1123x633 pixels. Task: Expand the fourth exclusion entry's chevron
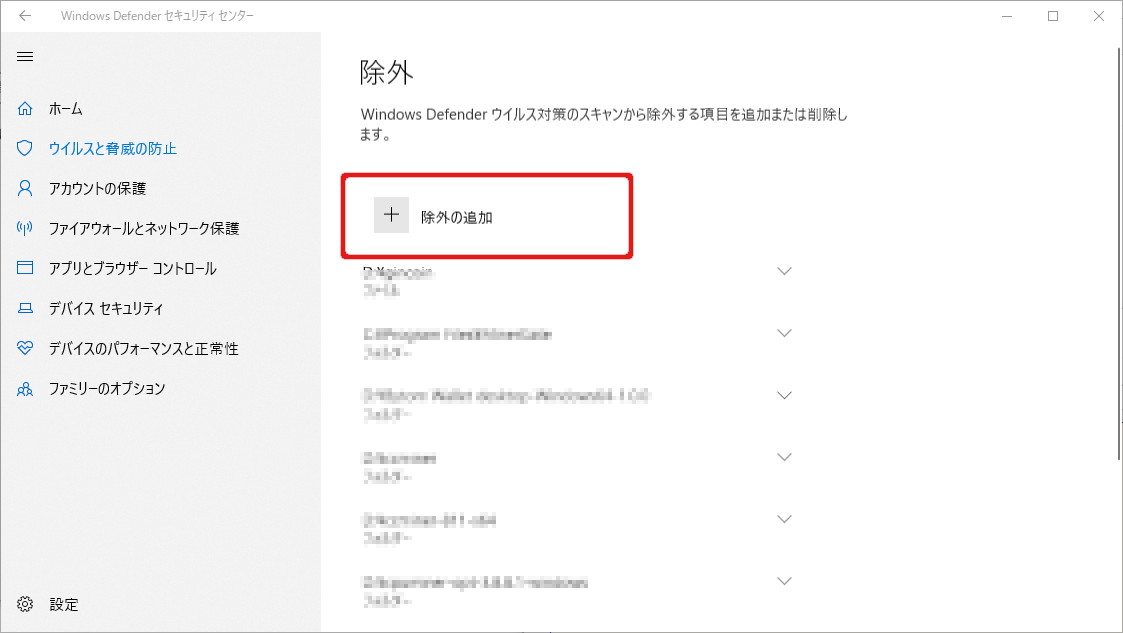tap(784, 457)
